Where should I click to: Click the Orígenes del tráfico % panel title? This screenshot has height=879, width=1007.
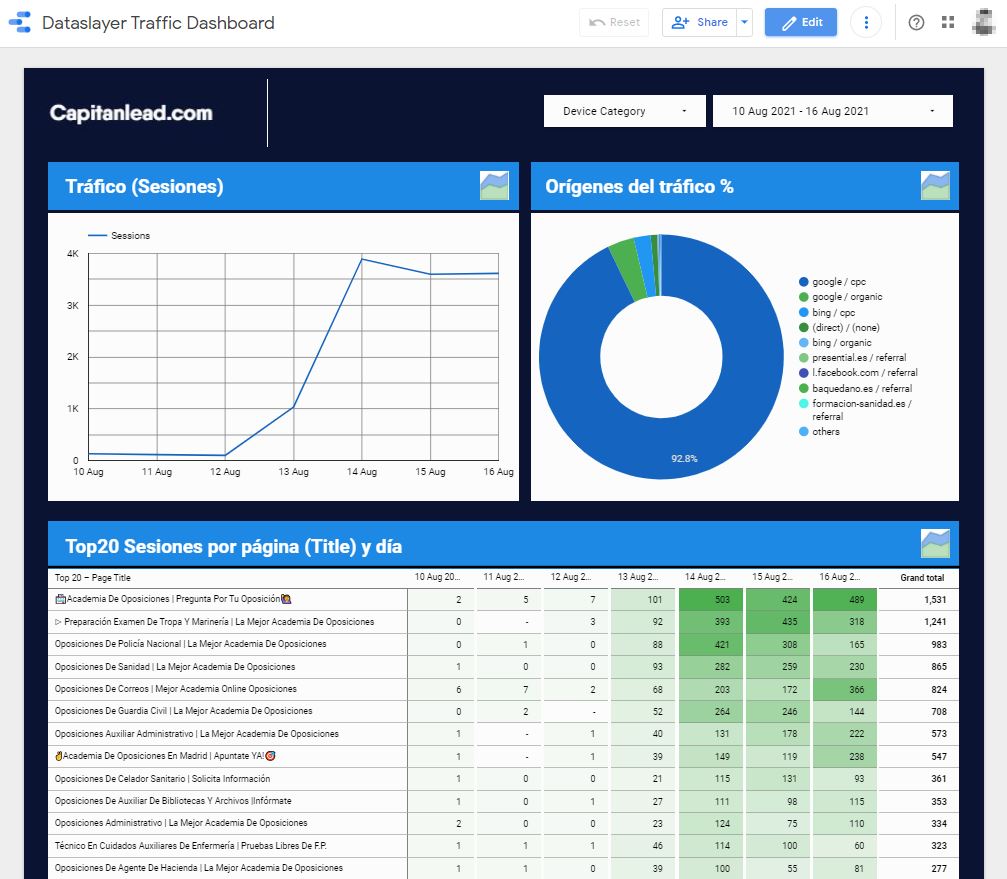coord(639,186)
